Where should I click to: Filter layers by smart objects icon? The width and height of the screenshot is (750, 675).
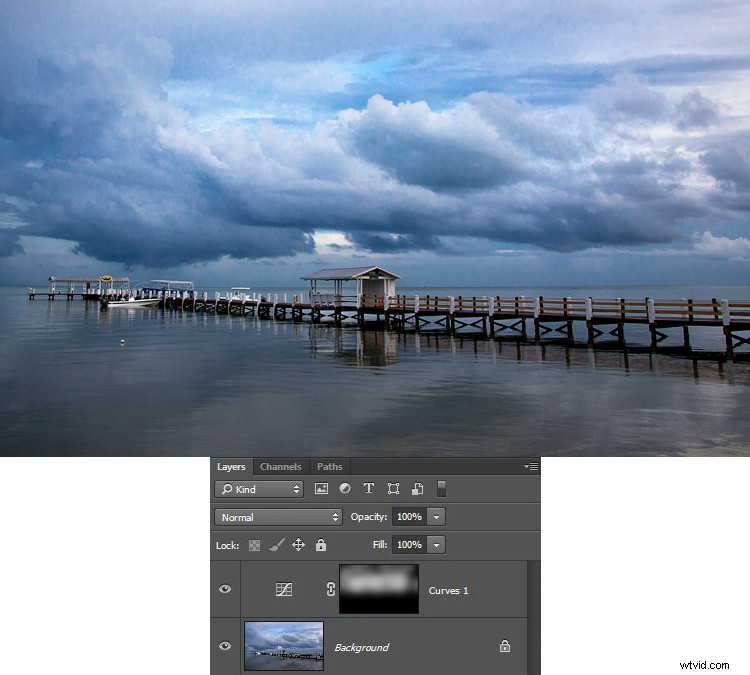pyautogui.click(x=417, y=488)
